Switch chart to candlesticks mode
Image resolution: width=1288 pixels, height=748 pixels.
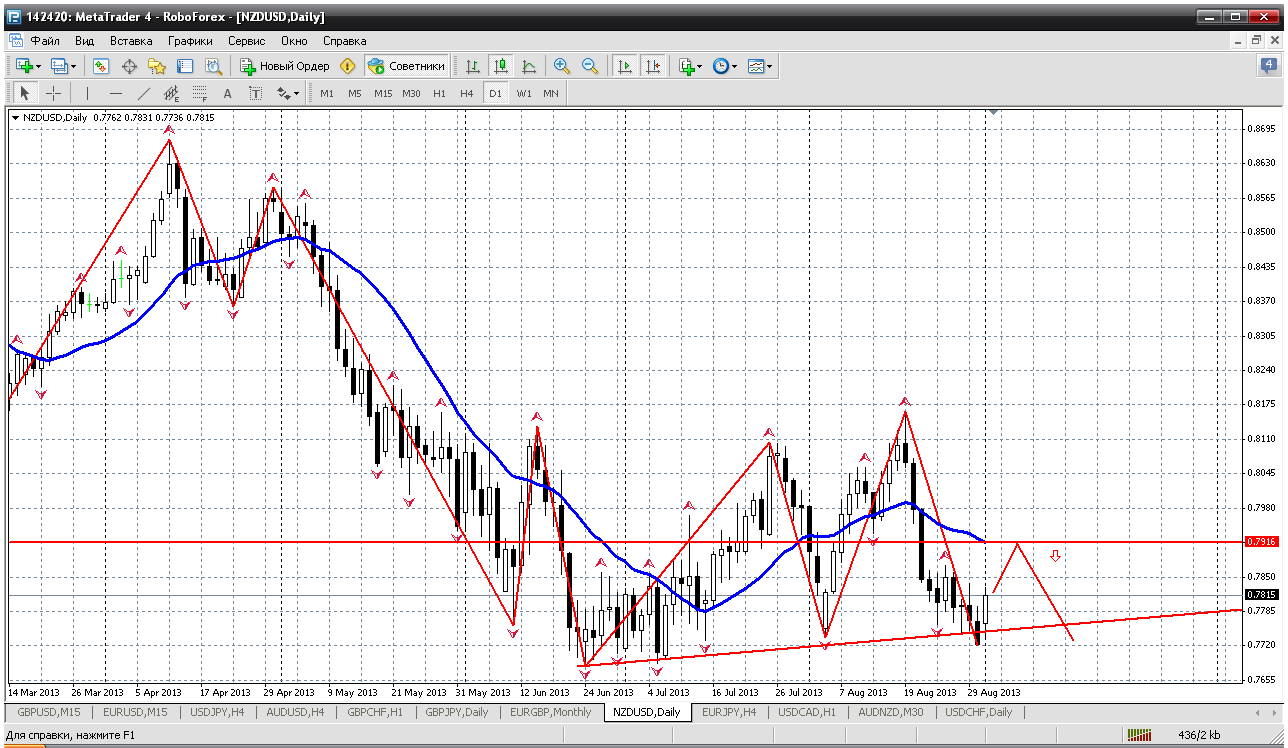[501, 66]
